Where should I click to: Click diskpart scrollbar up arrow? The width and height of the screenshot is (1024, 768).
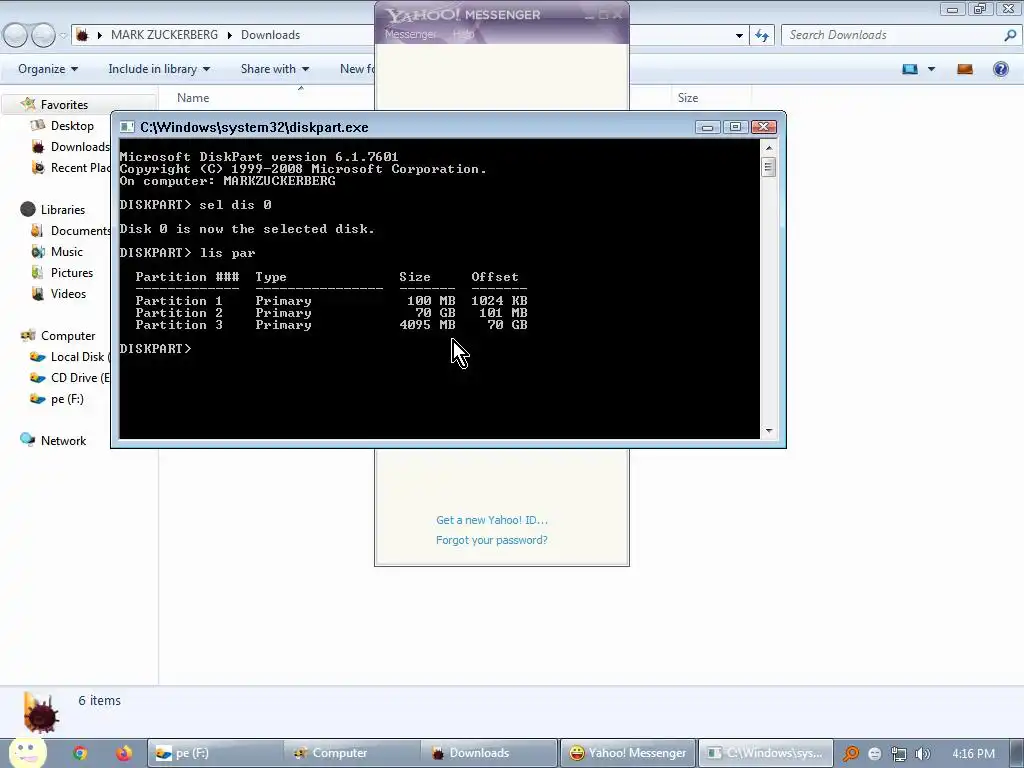pos(769,148)
